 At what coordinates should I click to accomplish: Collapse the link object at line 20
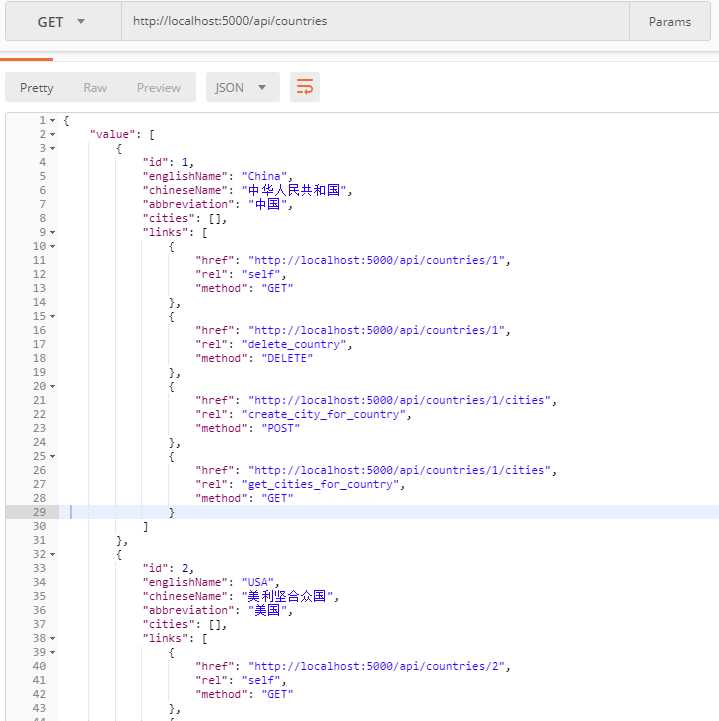click(52, 387)
